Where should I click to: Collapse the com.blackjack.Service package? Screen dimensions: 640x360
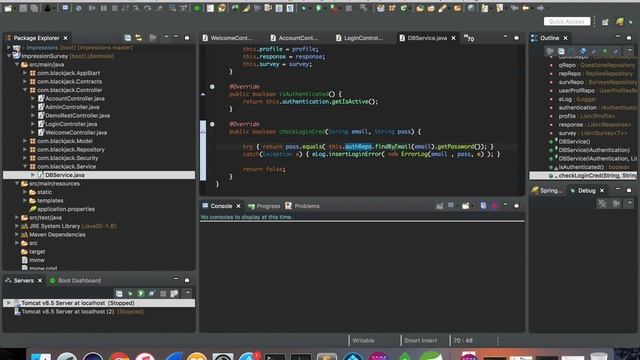[x=25, y=167]
